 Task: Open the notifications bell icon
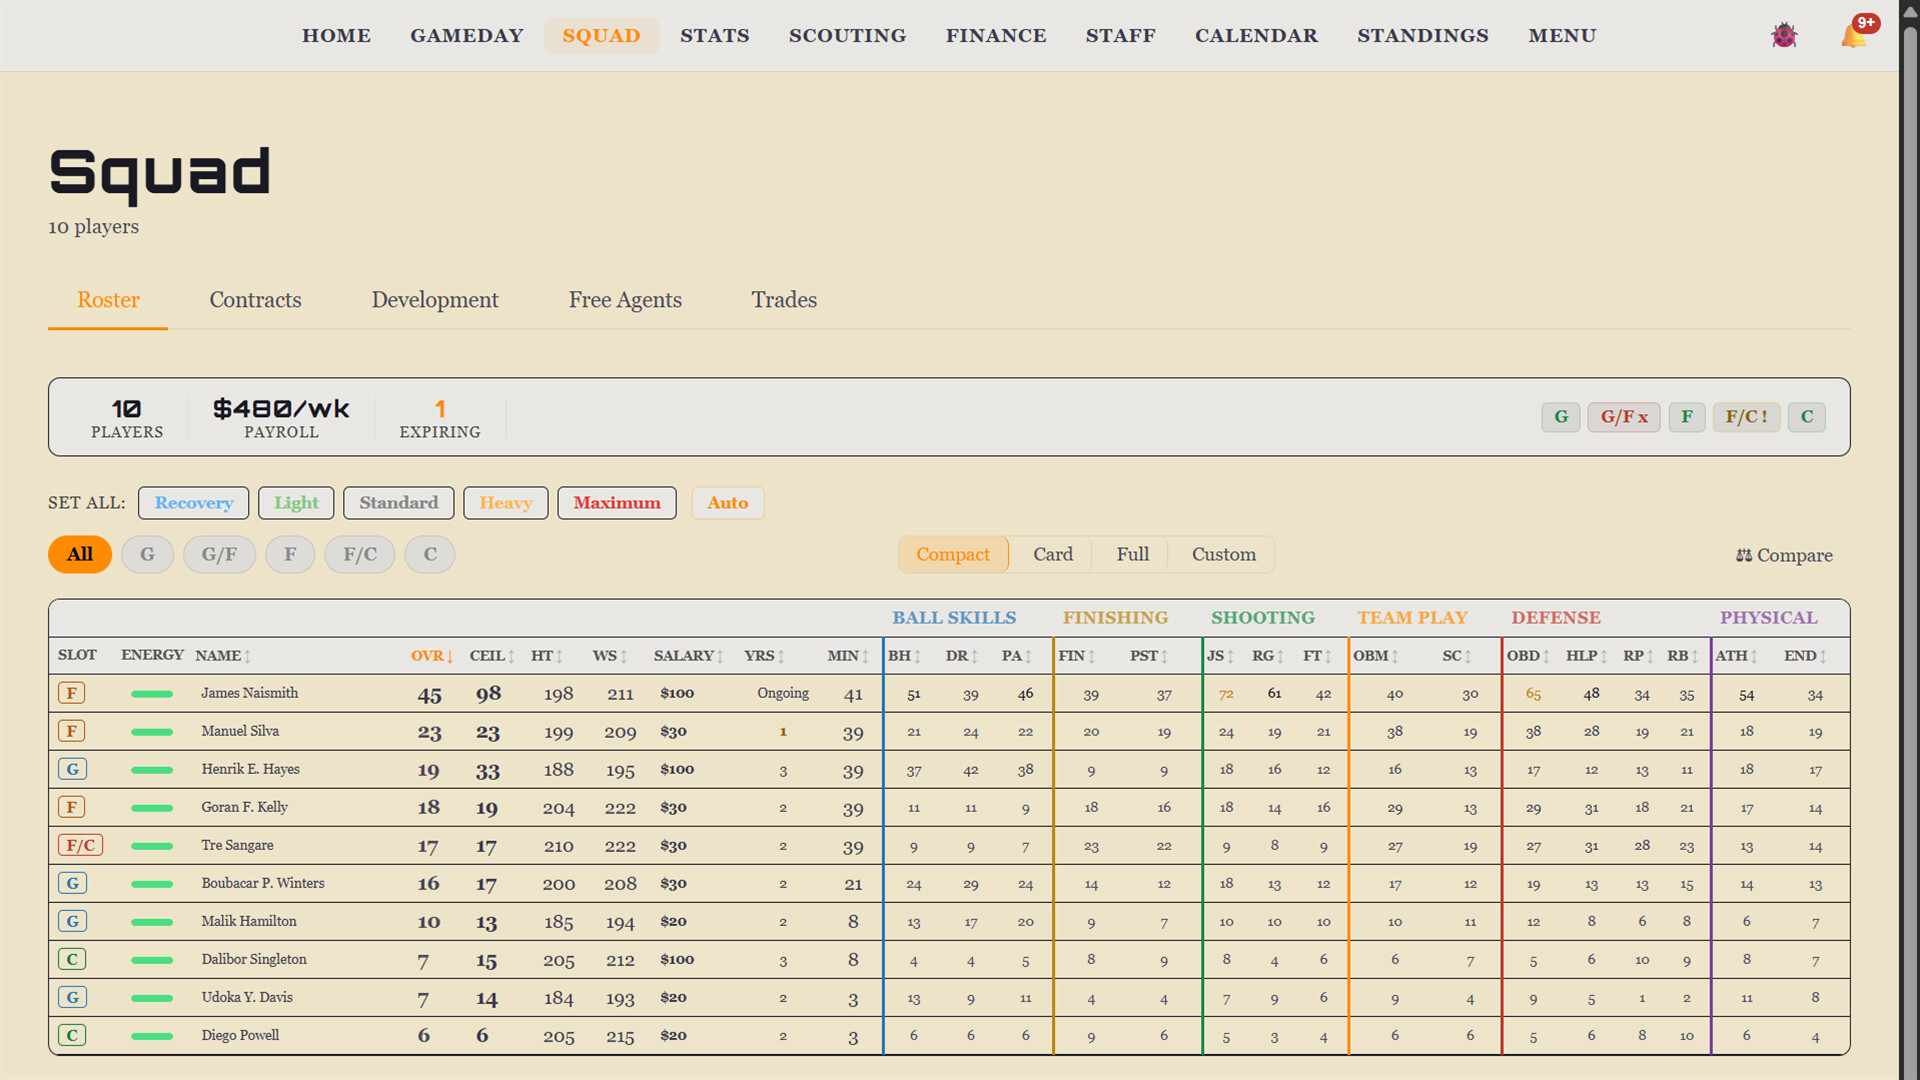click(1853, 36)
